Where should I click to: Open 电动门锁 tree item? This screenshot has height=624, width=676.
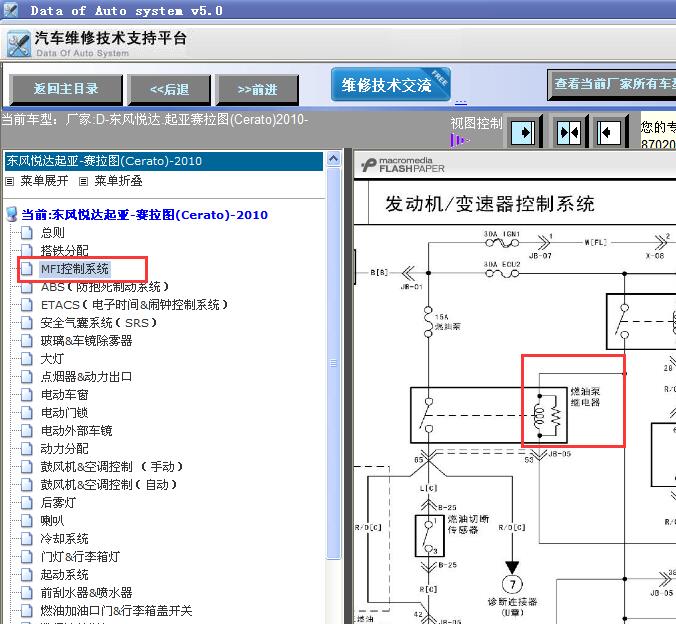(x=64, y=413)
